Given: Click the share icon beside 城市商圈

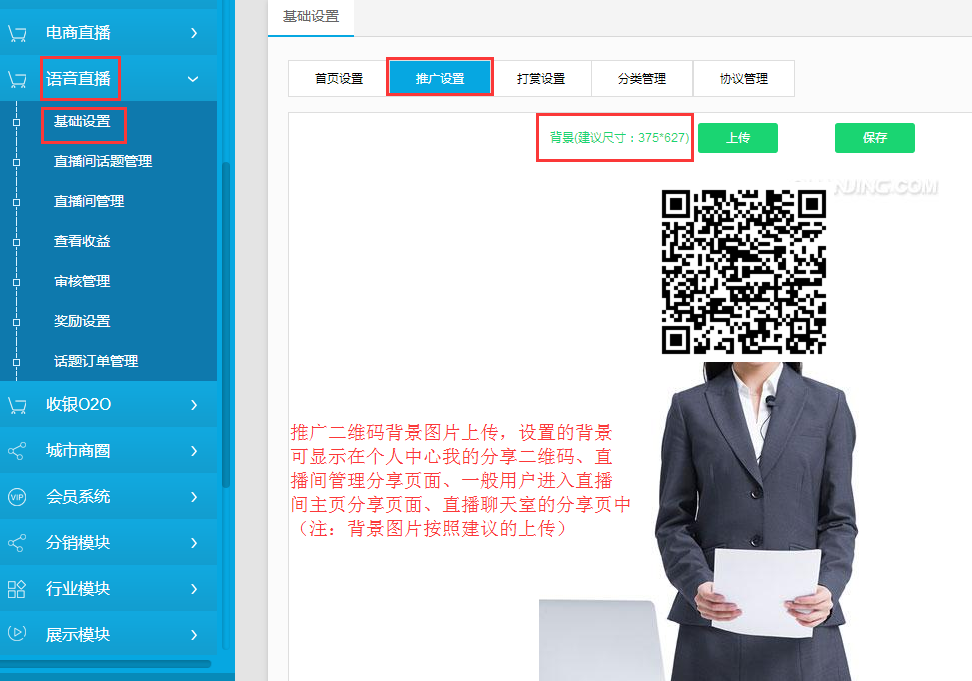Looking at the screenshot, I should (17, 451).
